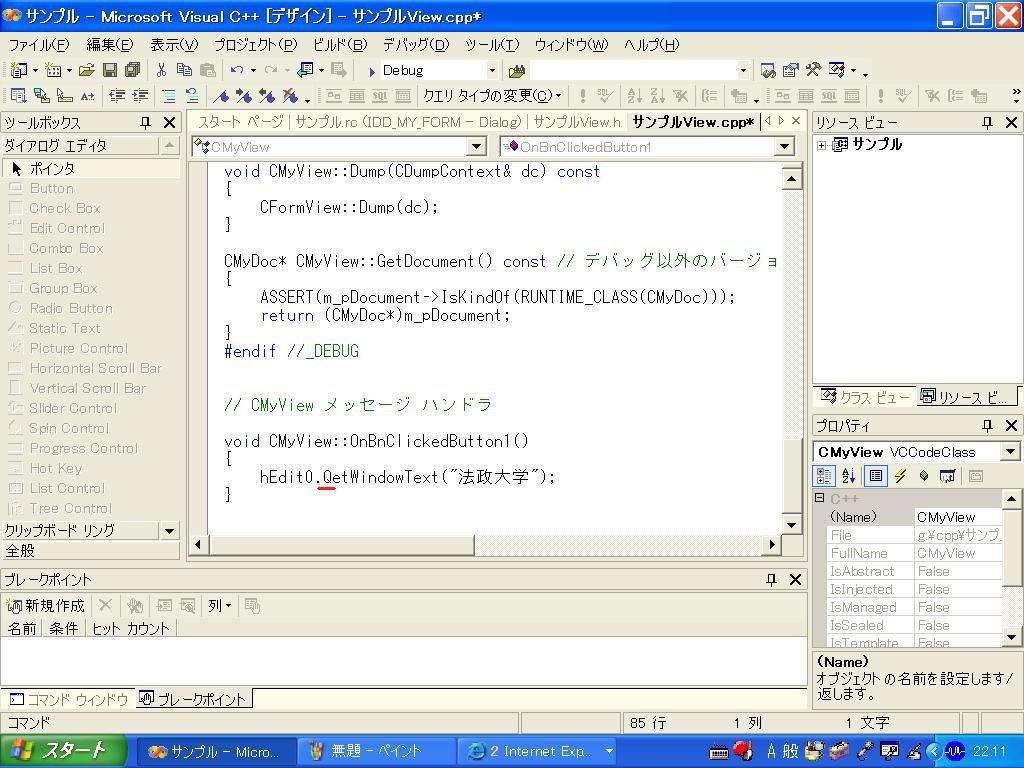Open the Find combo box dropdown arrow
Image resolution: width=1024 pixels, height=768 pixels.
[743, 71]
